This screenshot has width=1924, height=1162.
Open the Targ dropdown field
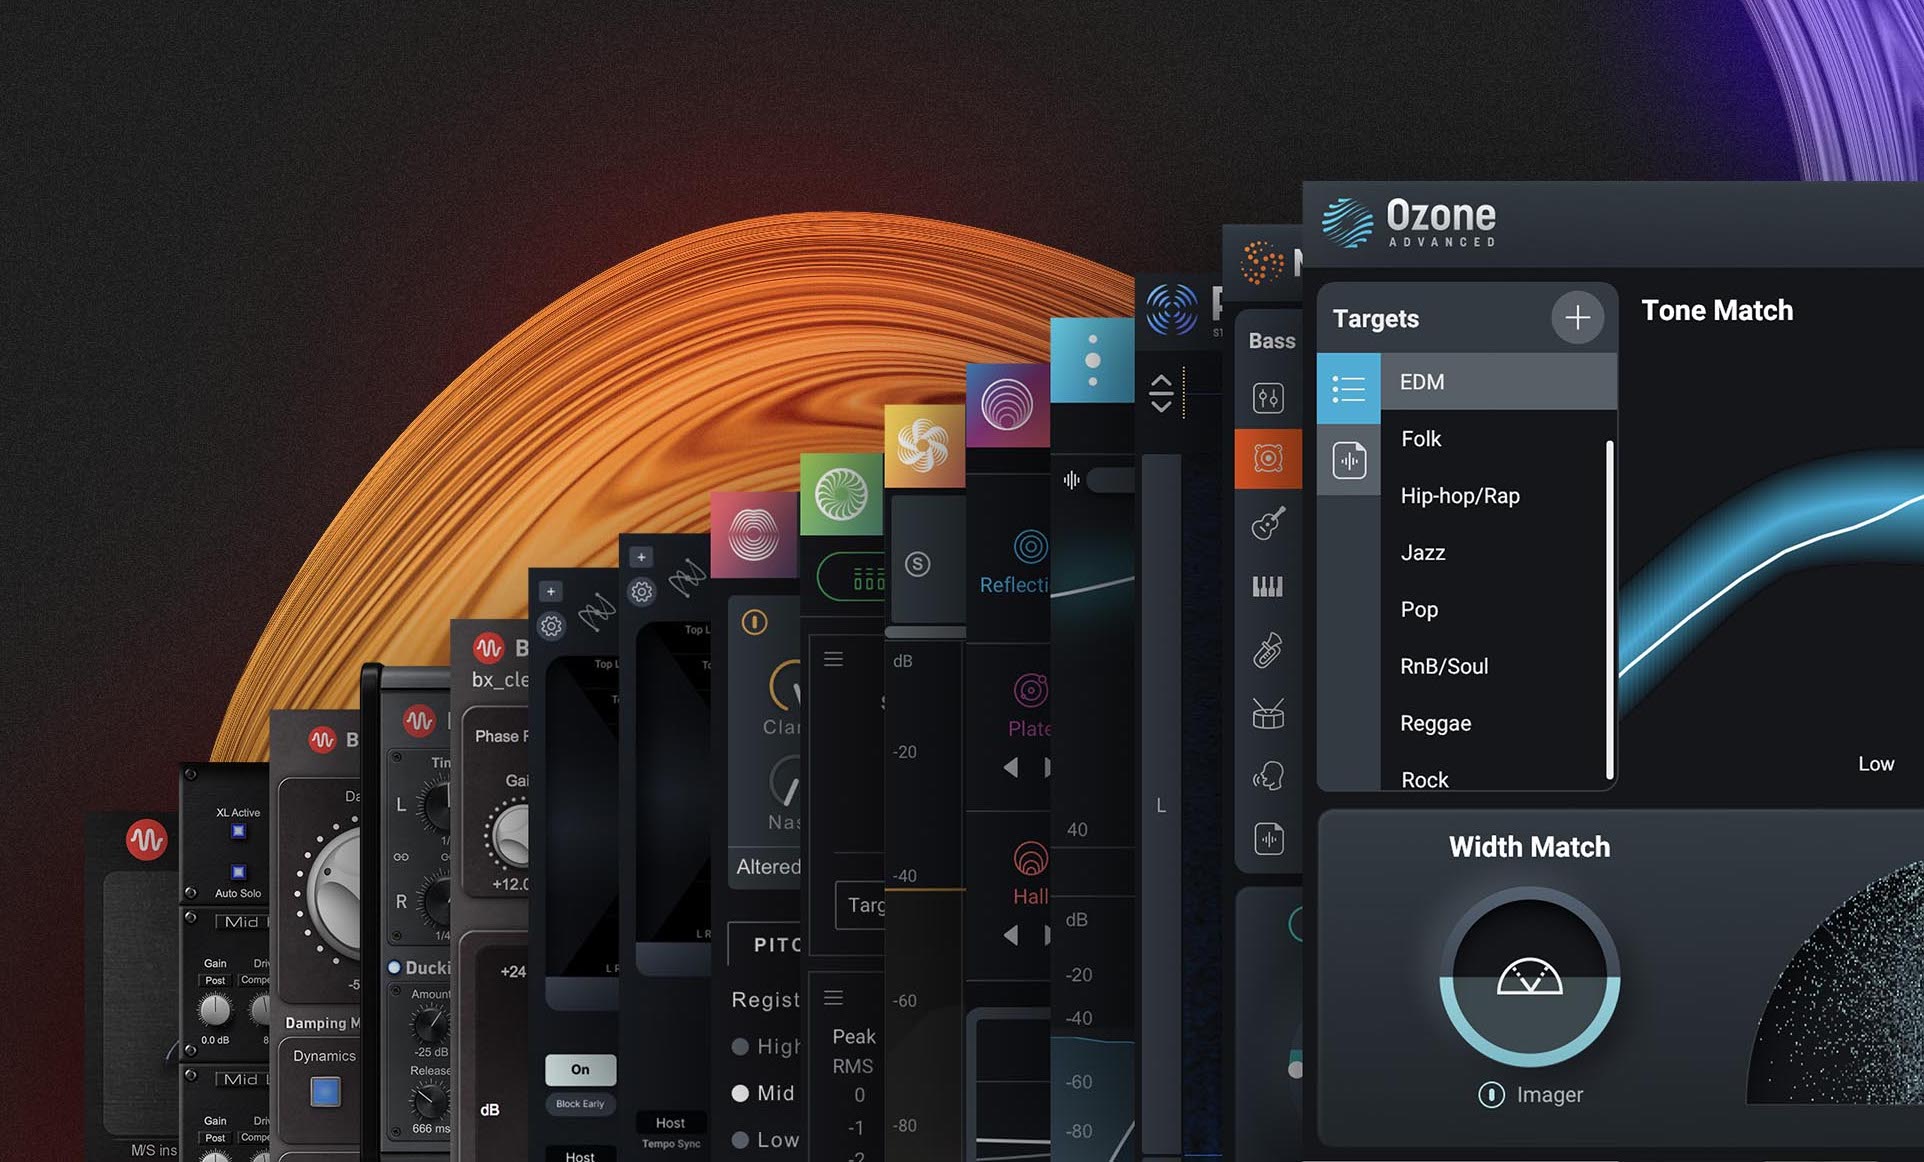click(860, 905)
